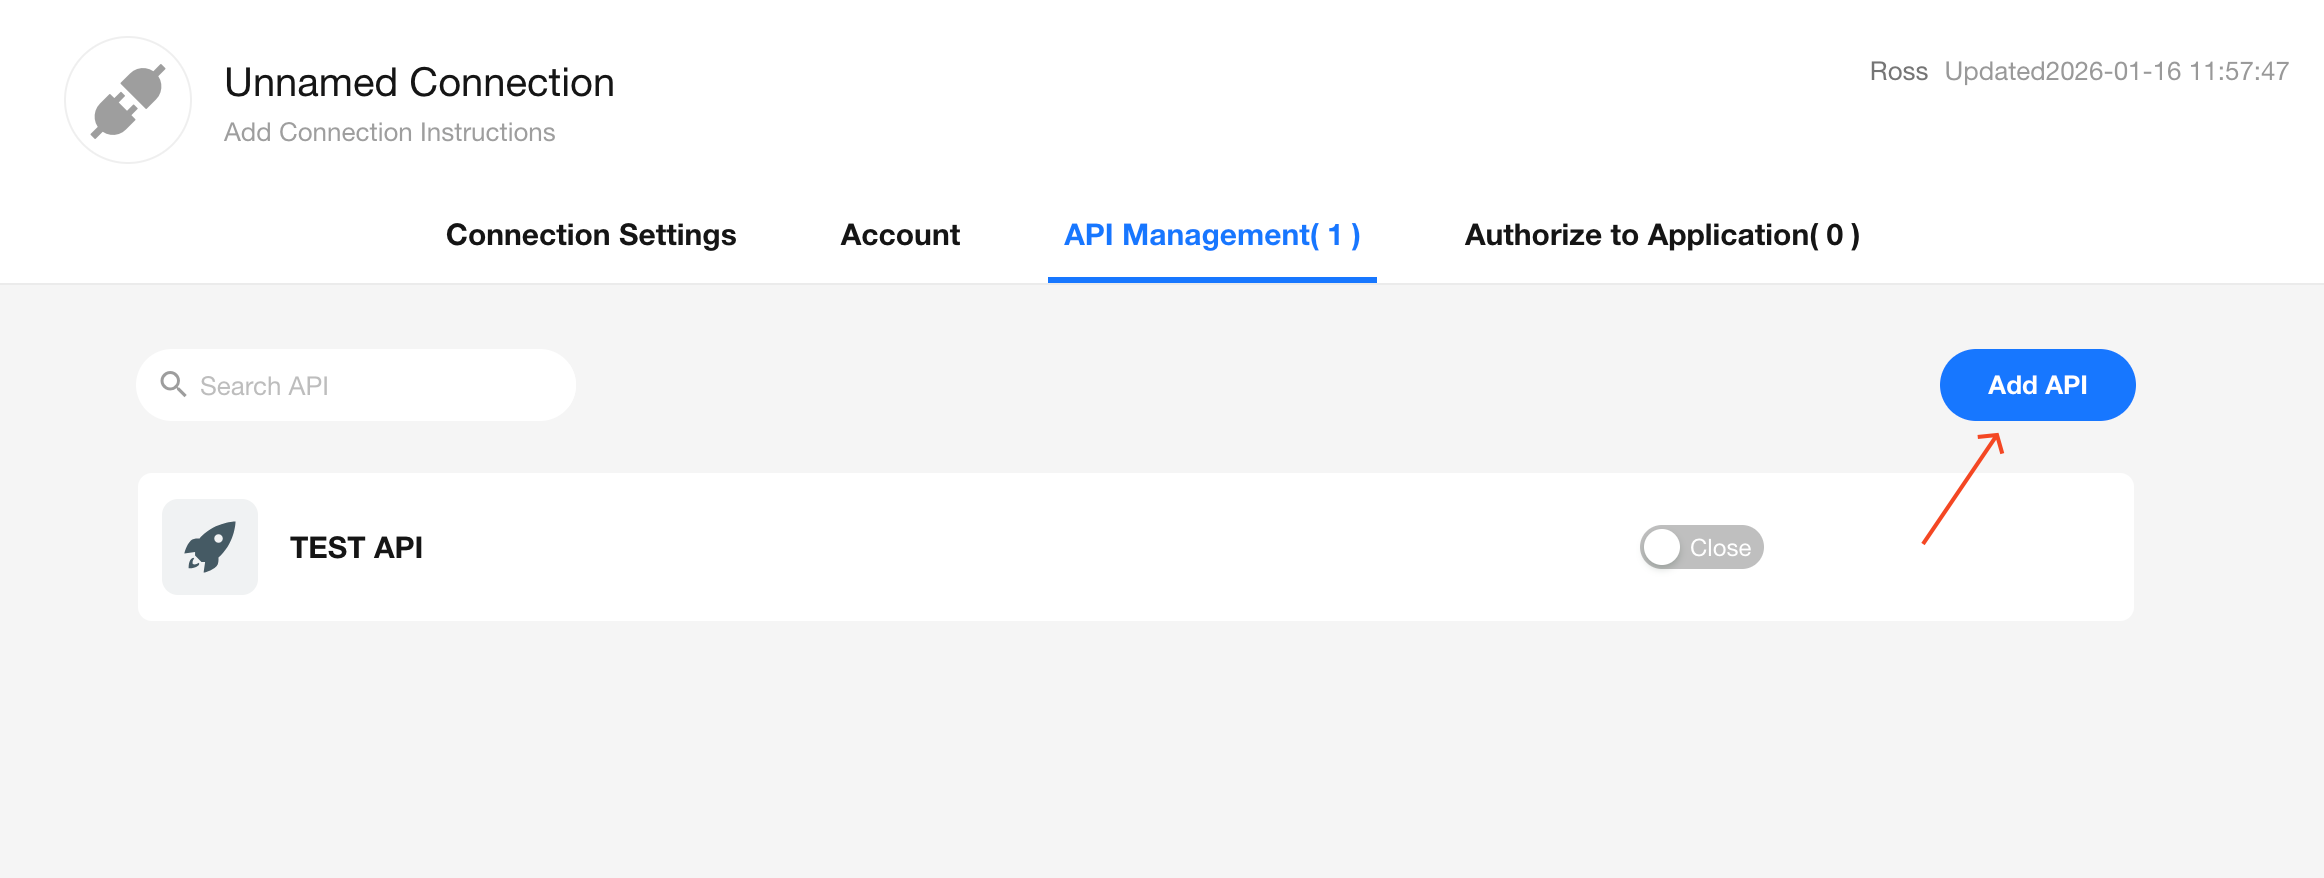Edit the Unnamed Connection title
This screenshot has height=878, width=2324.
click(x=419, y=83)
